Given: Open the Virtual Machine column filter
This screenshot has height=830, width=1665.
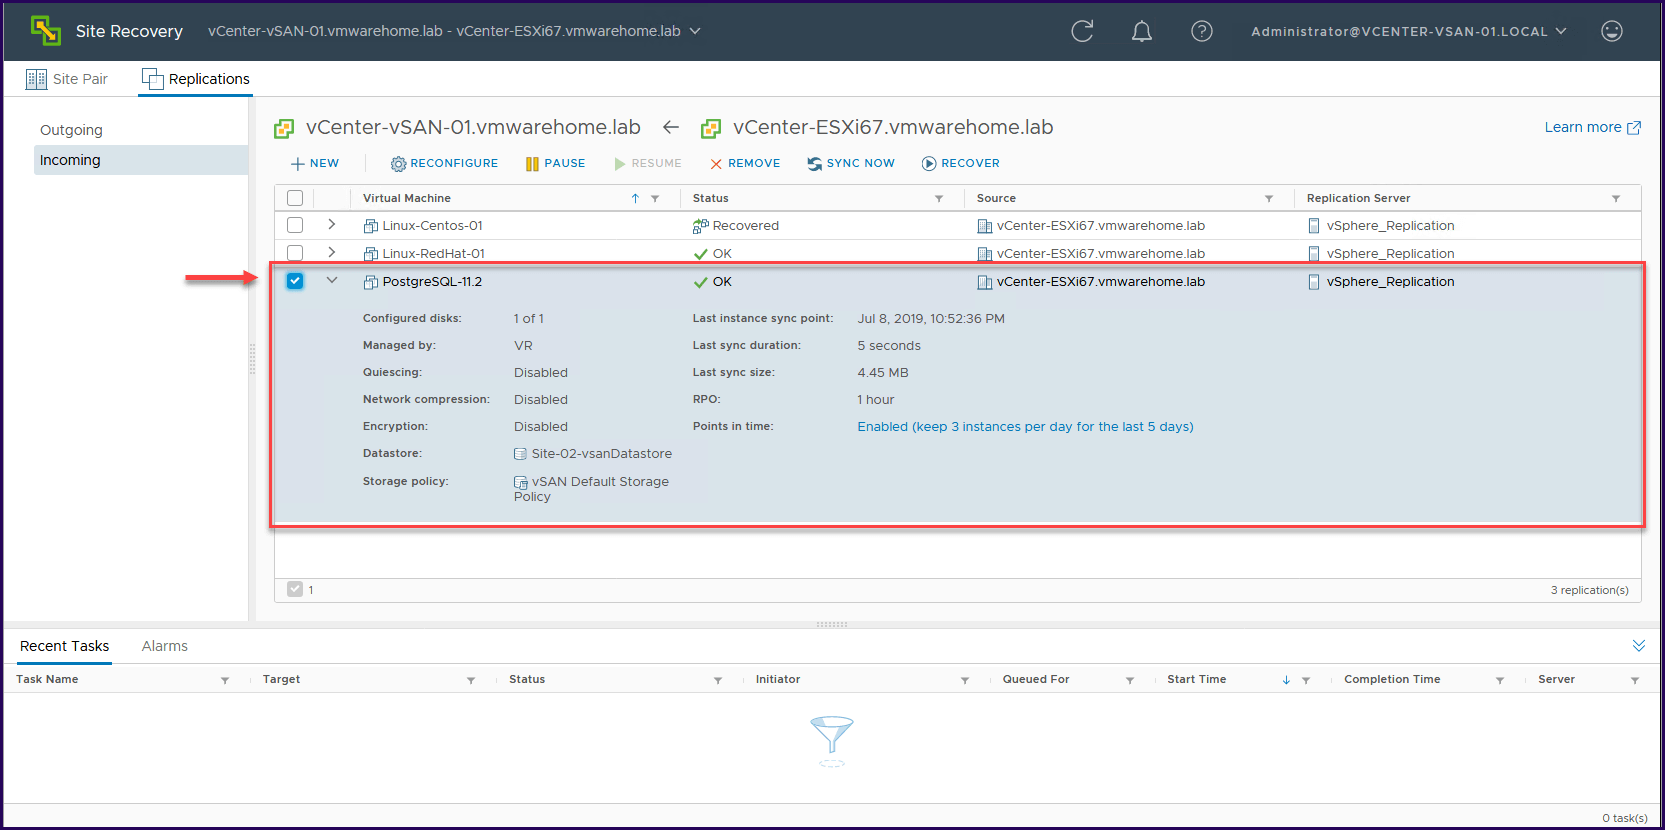Looking at the screenshot, I should tap(655, 199).
